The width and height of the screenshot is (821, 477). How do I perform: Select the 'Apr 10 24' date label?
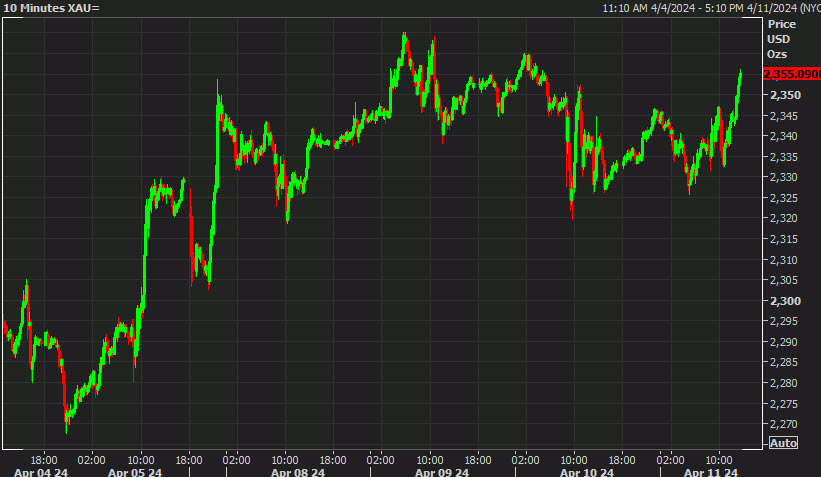[x=586, y=472]
